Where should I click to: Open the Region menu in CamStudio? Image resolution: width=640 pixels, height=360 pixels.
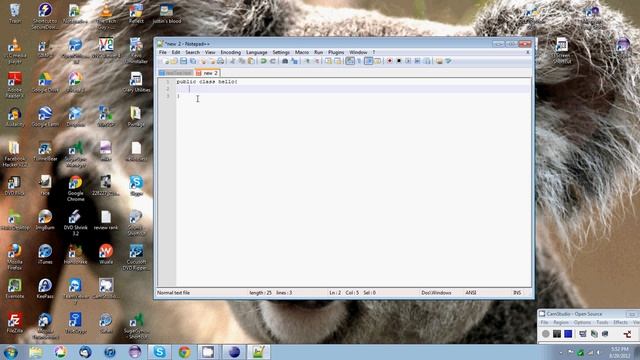[560, 322]
